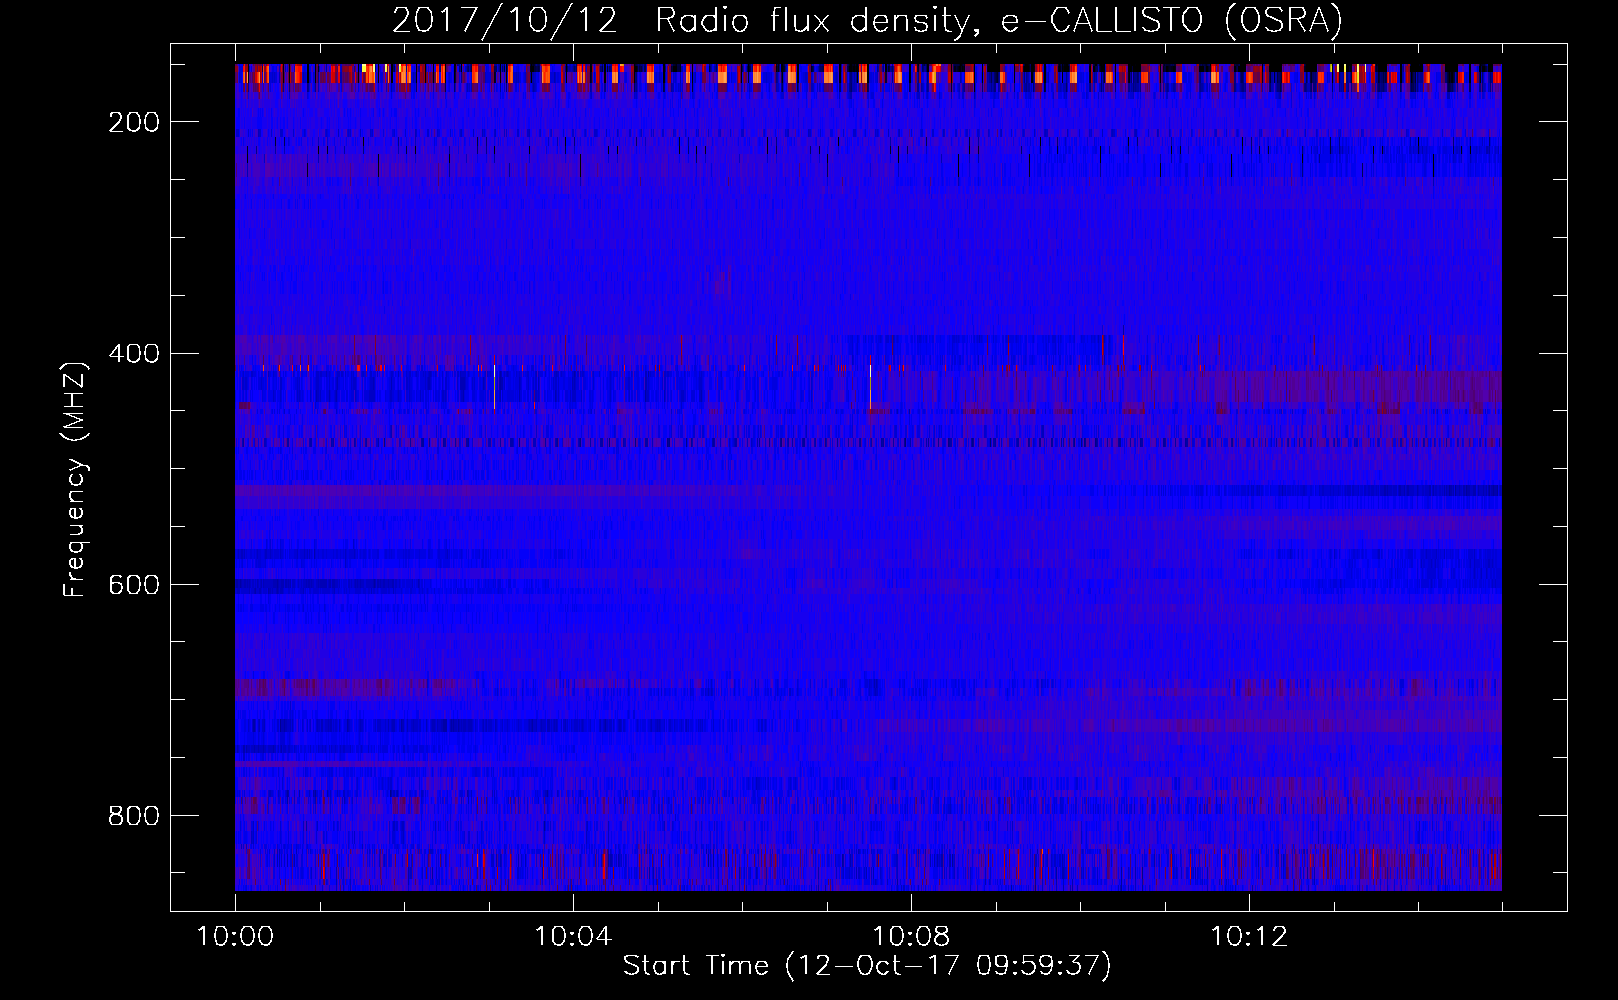Click the 10:00 time tick label
Image resolution: width=1618 pixels, height=1000 pixels.
[x=235, y=937]
